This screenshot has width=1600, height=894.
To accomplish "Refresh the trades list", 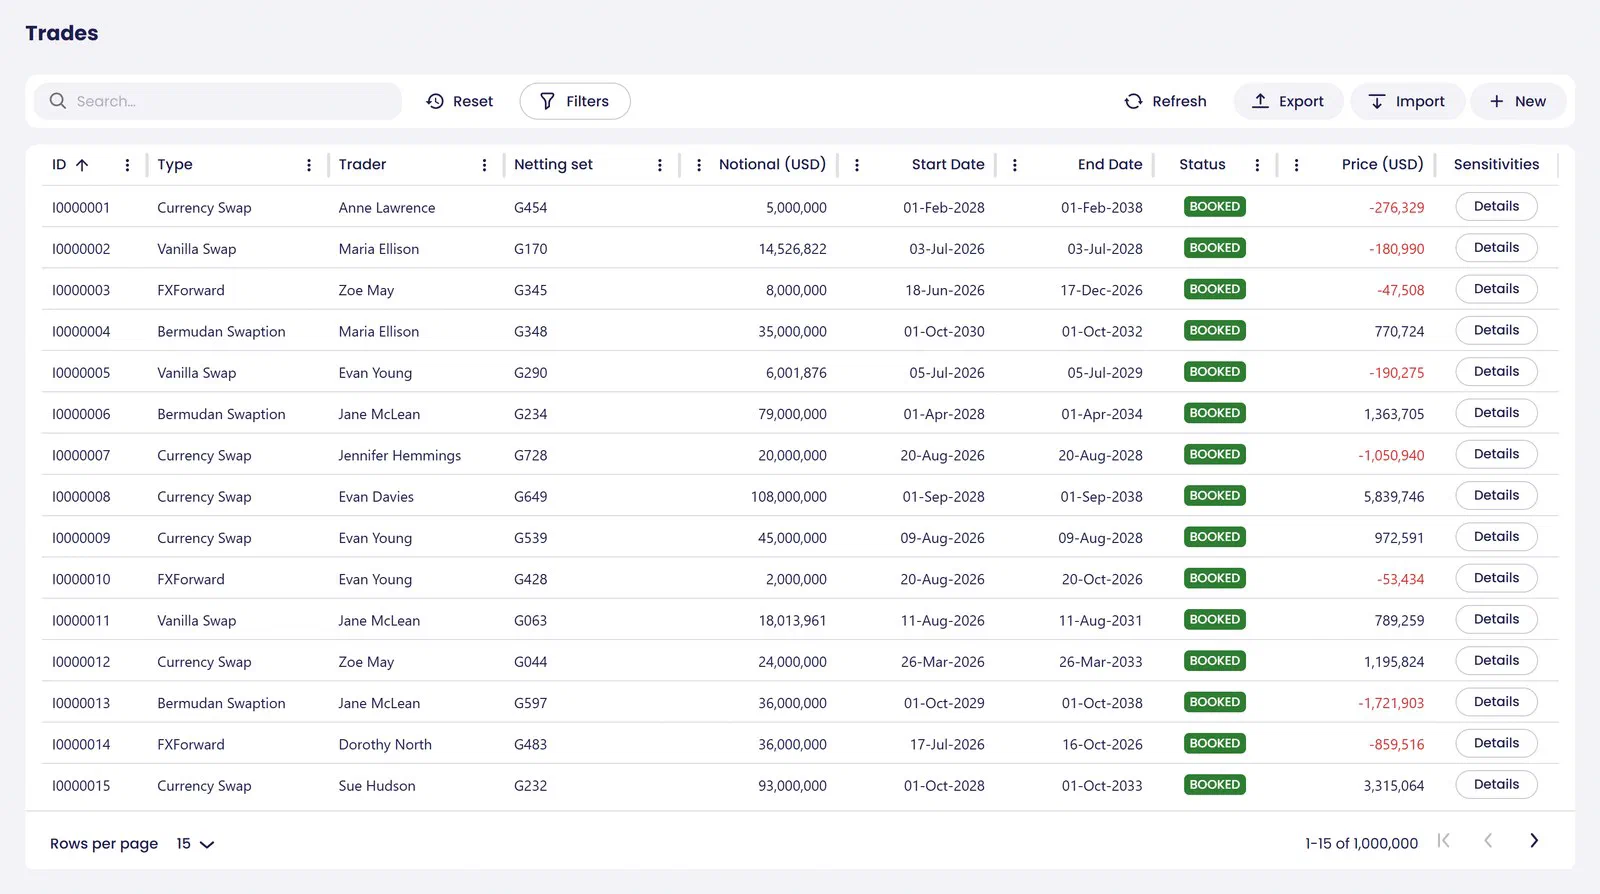I will (1166, 101).
